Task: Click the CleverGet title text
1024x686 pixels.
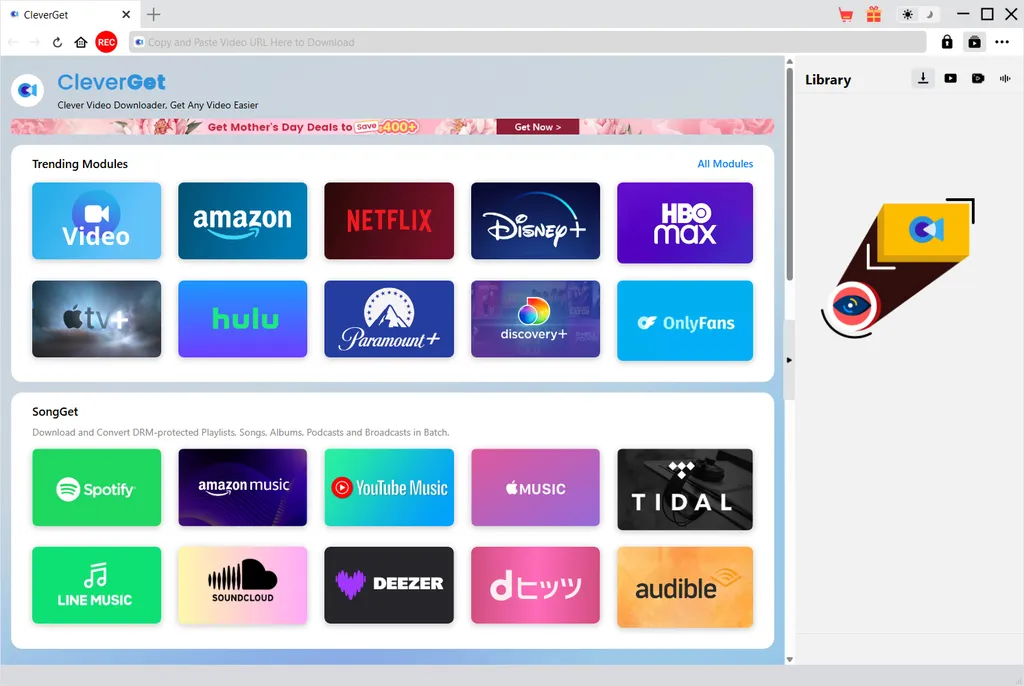Action: pyautogui.click(x=112, y=82)
